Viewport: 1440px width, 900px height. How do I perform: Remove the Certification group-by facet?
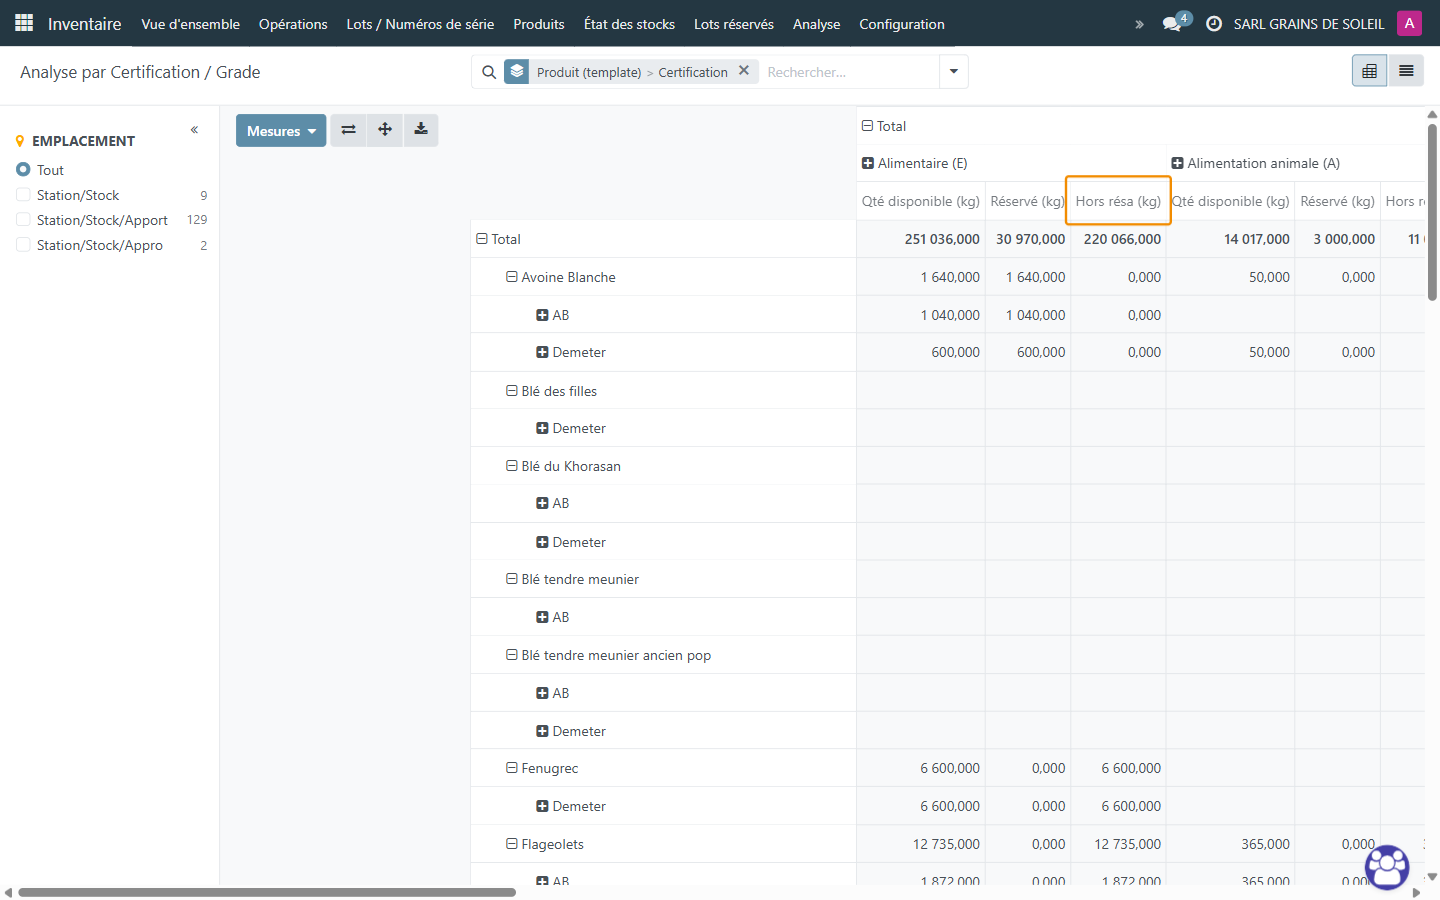click(744, 71)
